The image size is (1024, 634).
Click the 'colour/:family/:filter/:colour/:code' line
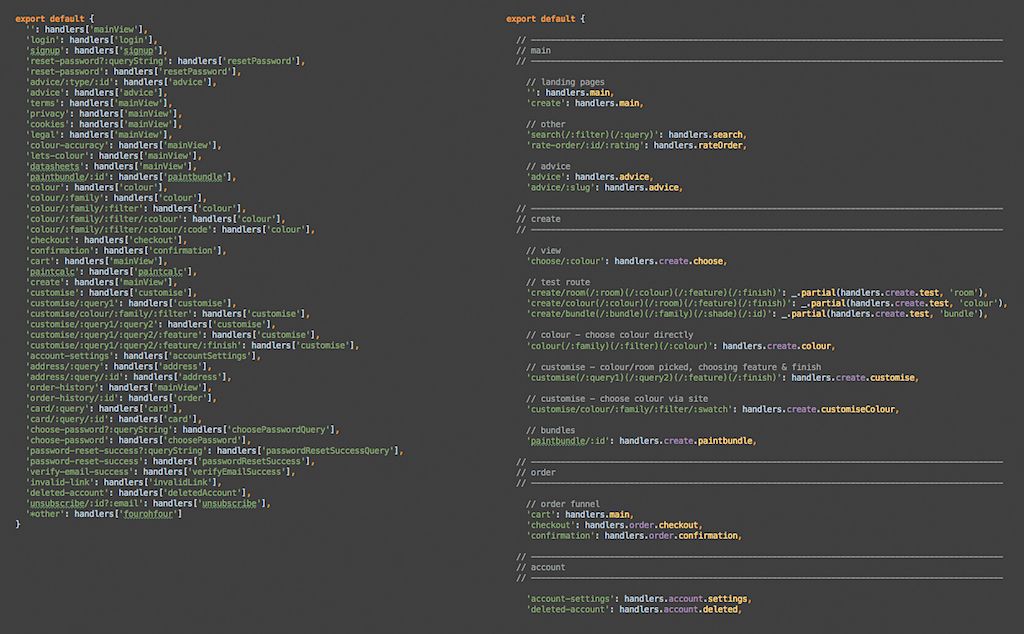click(x=170, y=229)
